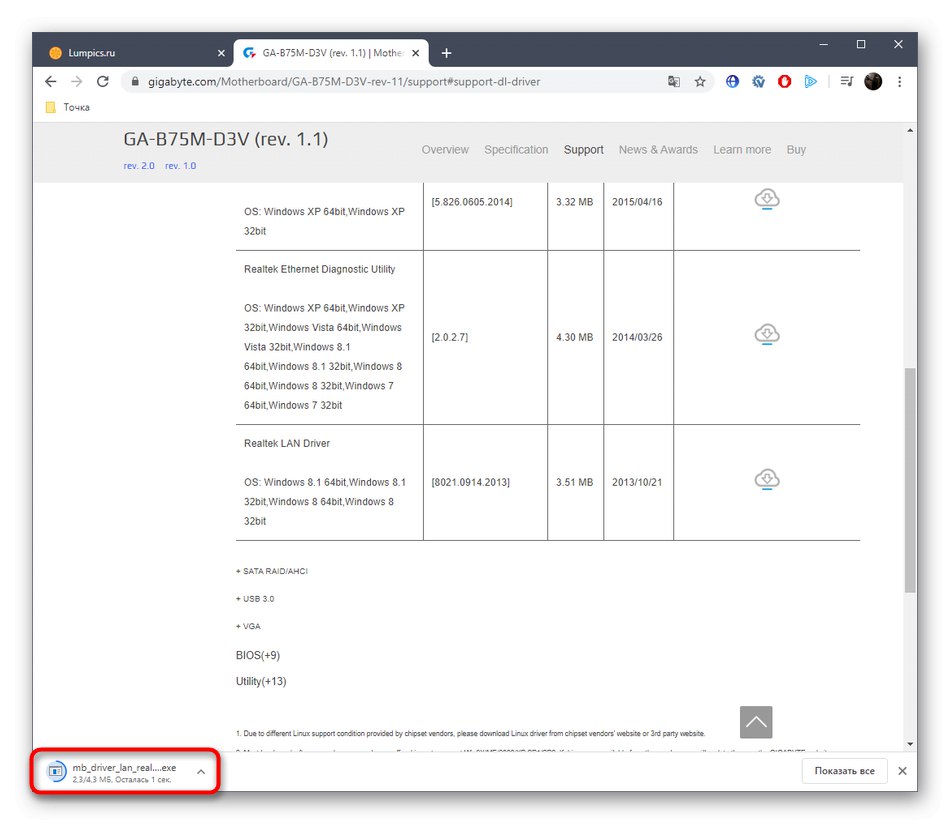Click the GA-B75M-D3V (rev. 1.1) heading

[x=225, y=139]
